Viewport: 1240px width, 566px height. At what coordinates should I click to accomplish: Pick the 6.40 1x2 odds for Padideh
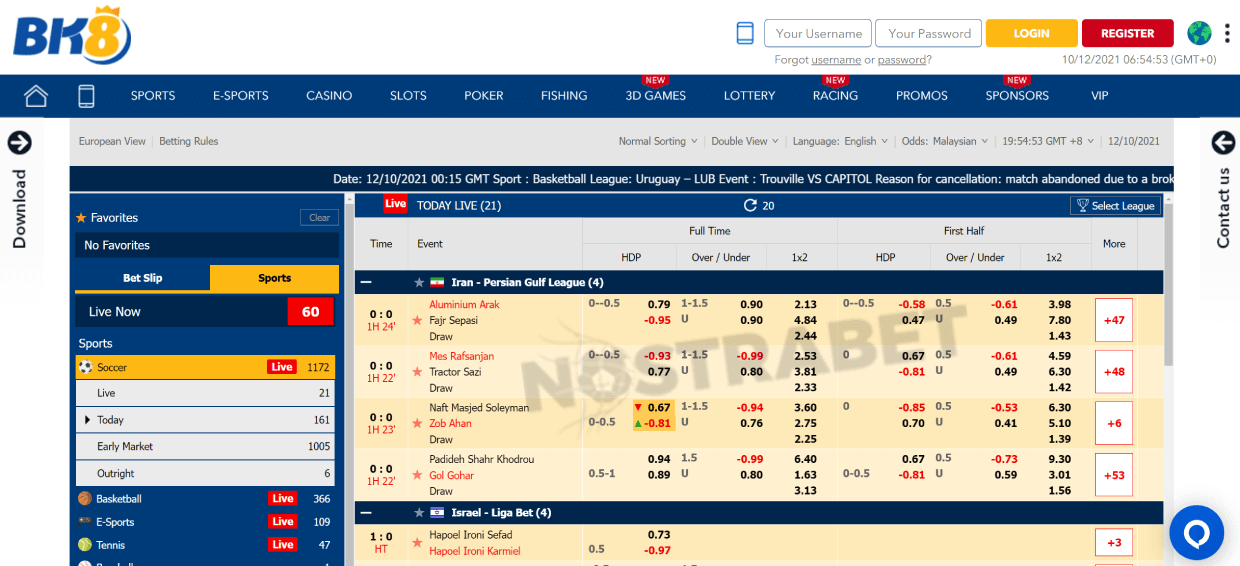click(x=805, y=460)
